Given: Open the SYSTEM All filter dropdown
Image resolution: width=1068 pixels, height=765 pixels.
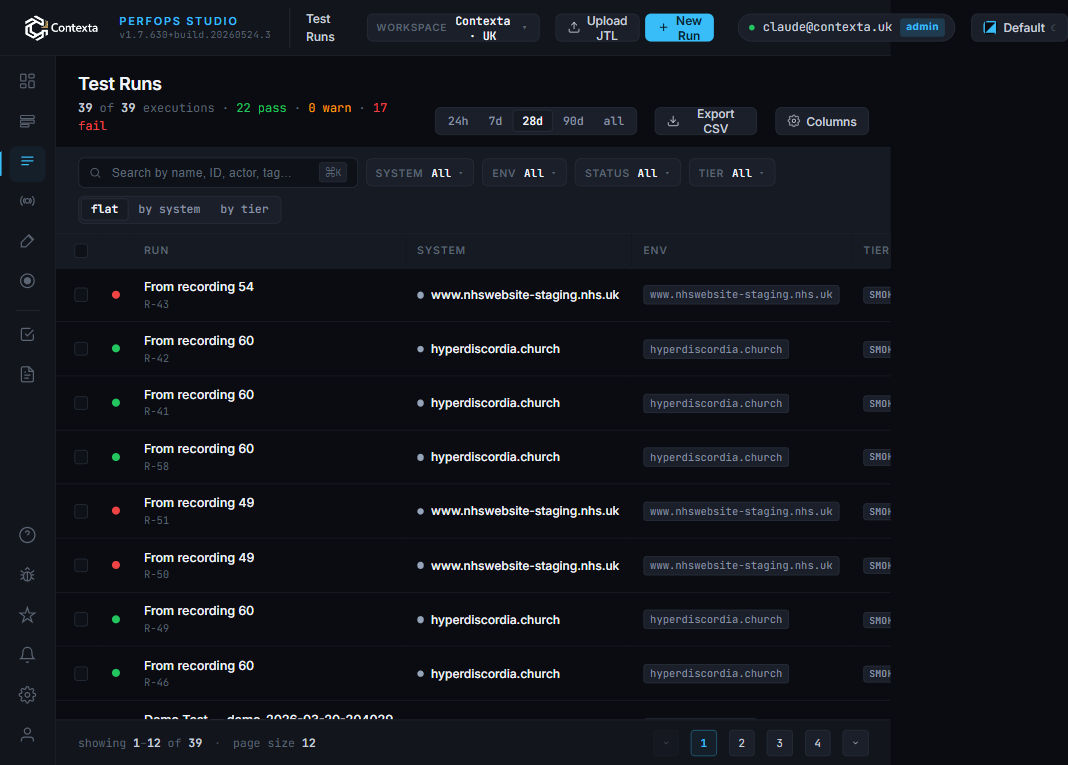Looking at the screenshot, I should point(420,173).
